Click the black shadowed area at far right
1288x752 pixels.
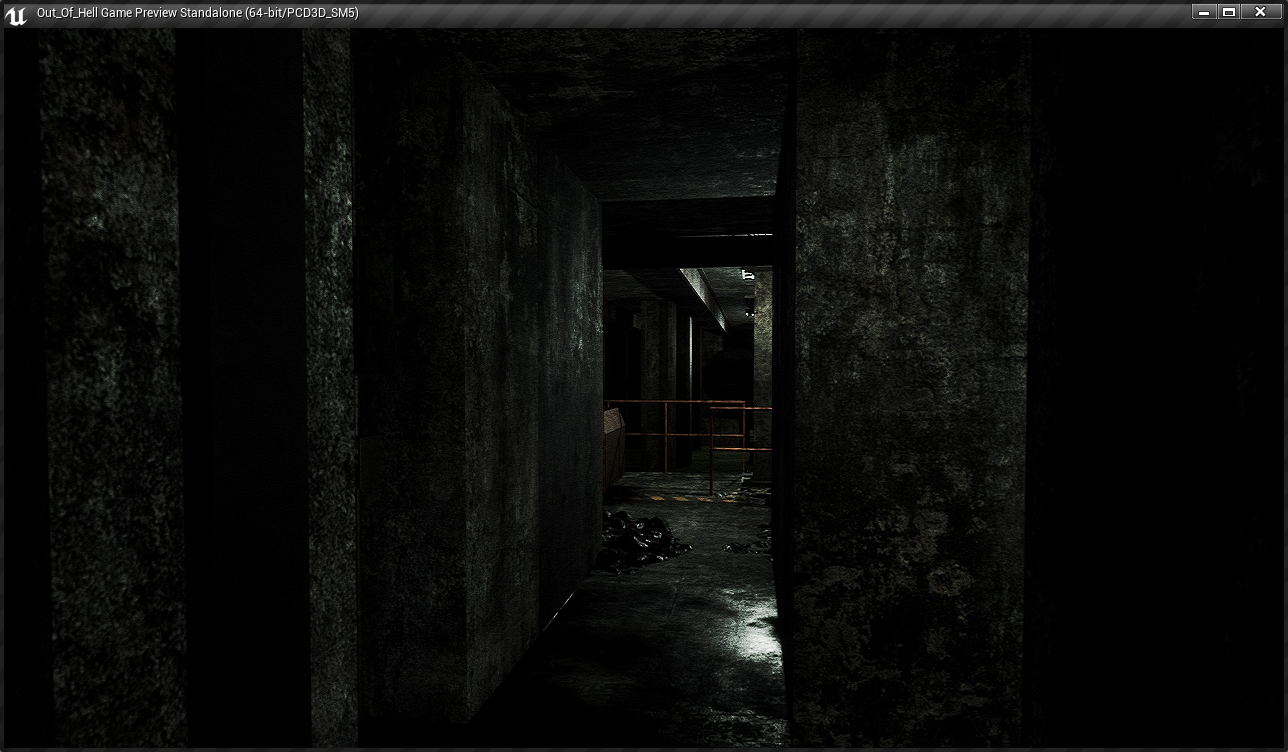(x=1160, y=400)
